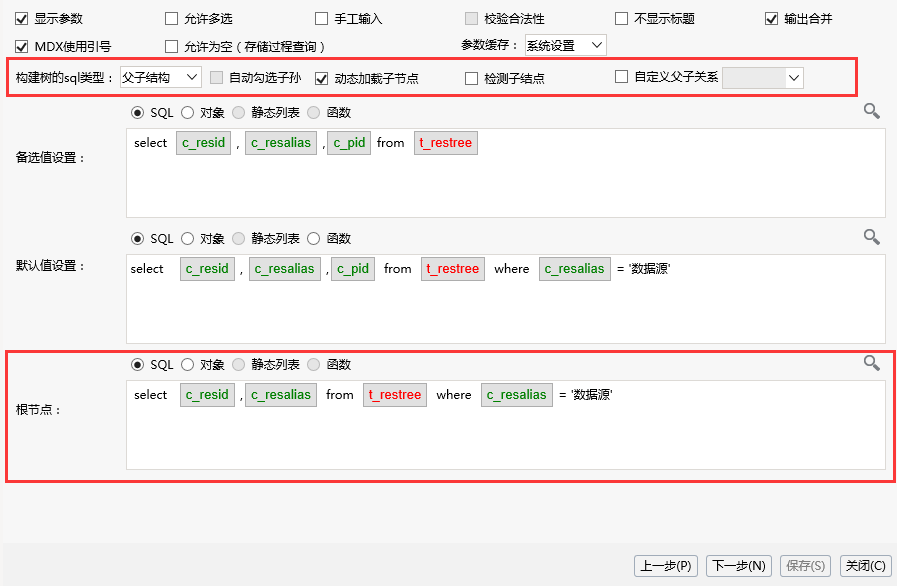Click c_resalias after where in 默认值设置
Image resolution: width=899 pixels, height=586 pixels.
coord(574,269)
